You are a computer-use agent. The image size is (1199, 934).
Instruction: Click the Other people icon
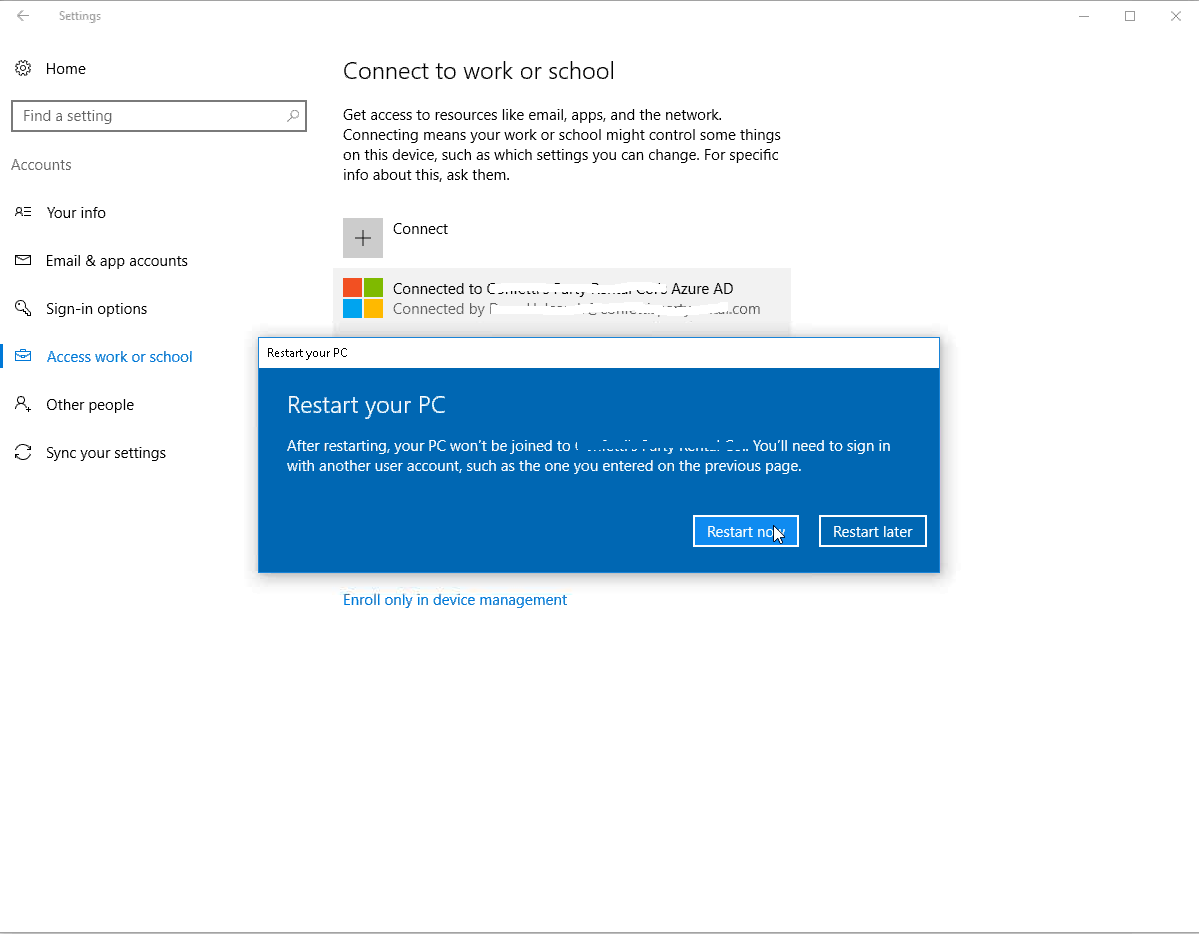[x=23, y=405]
